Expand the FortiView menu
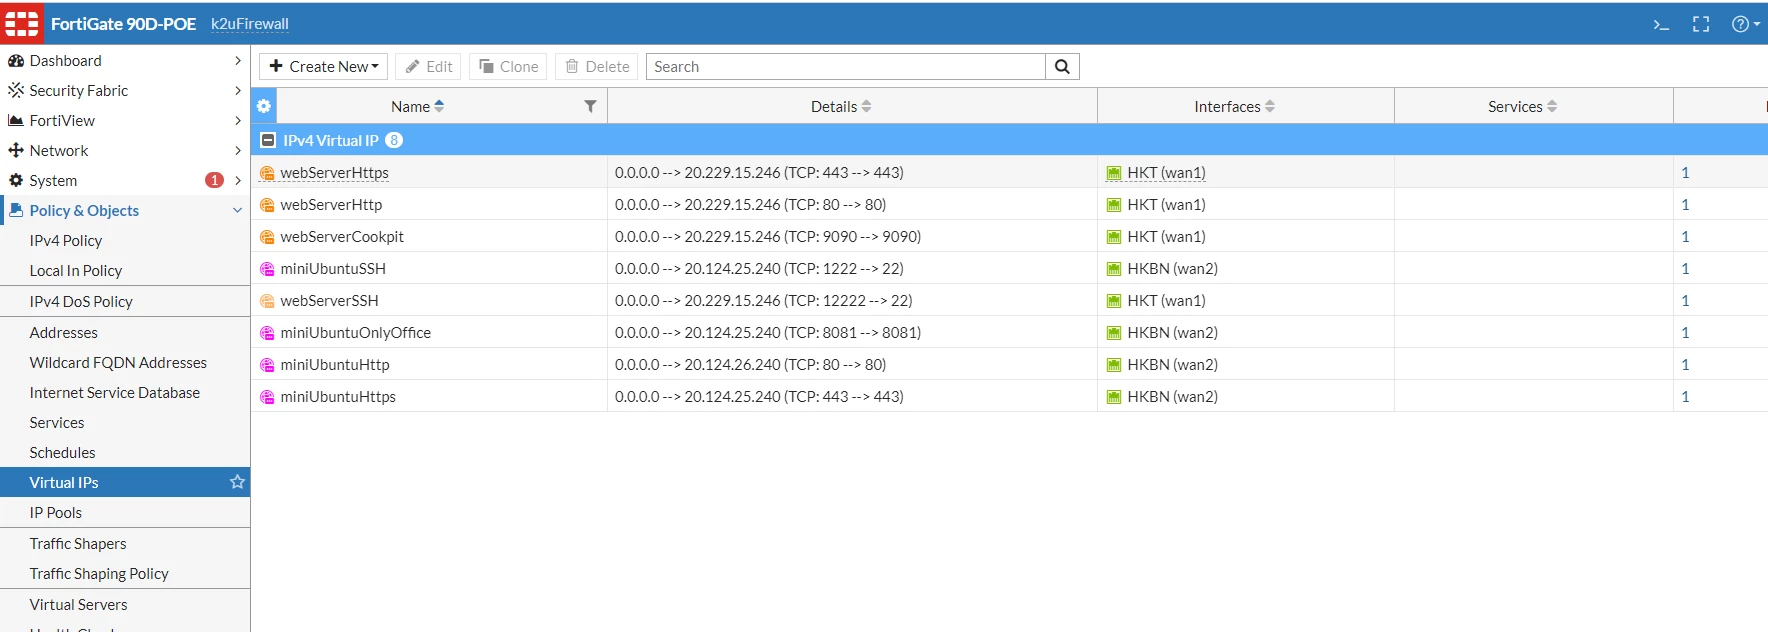The width and height of the screenshot is (1768, 632). 125,120
